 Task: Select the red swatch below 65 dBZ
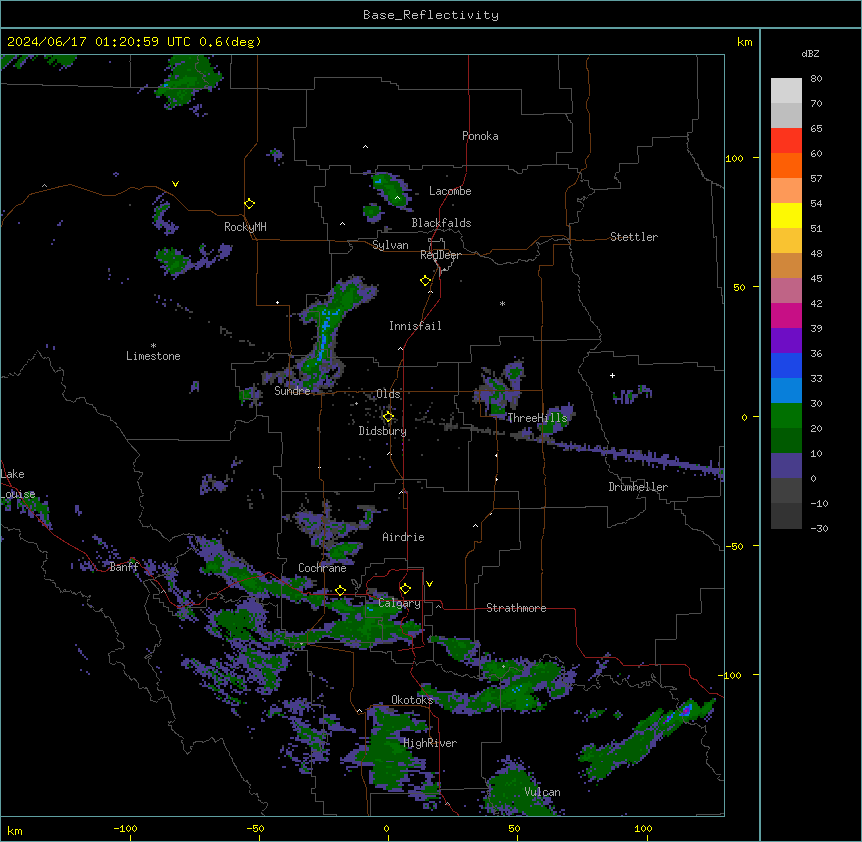coord(786,141)
